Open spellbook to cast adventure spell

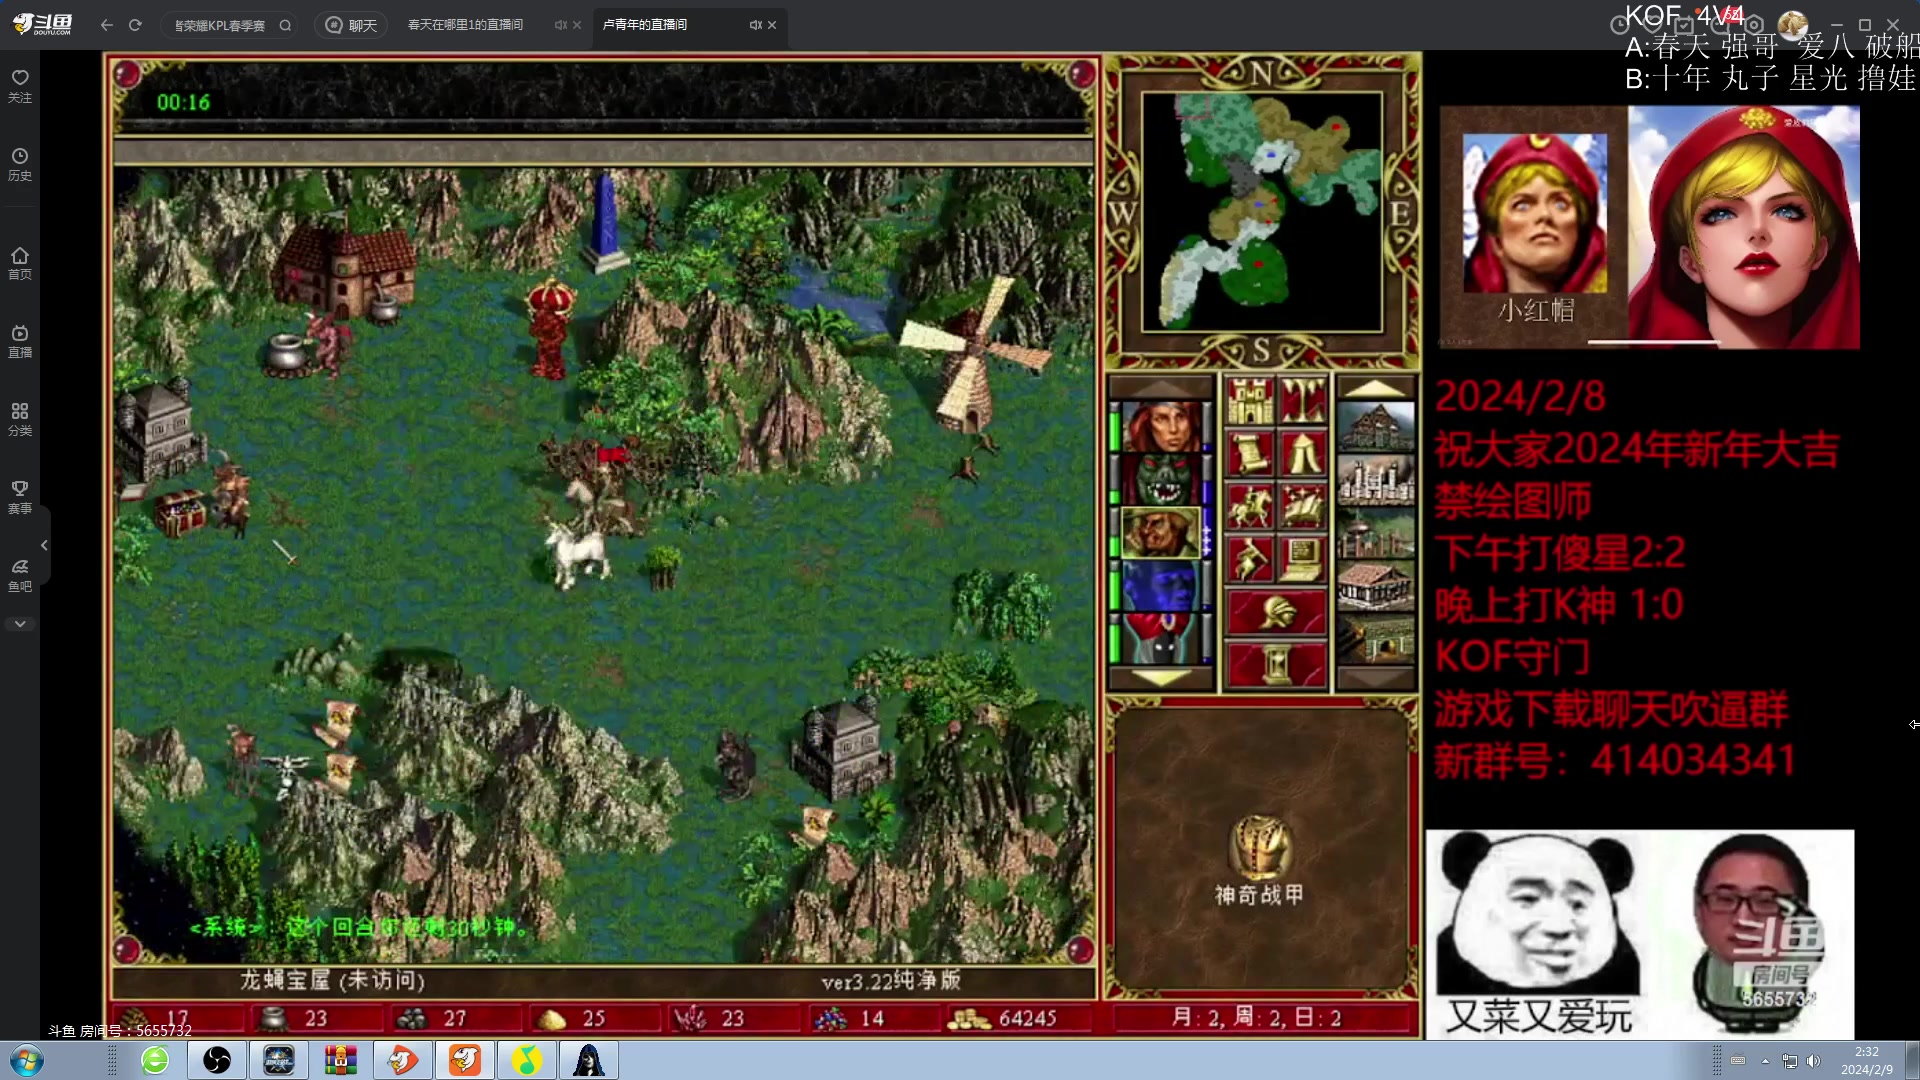pyautogui.click(x=1303, y=507)
